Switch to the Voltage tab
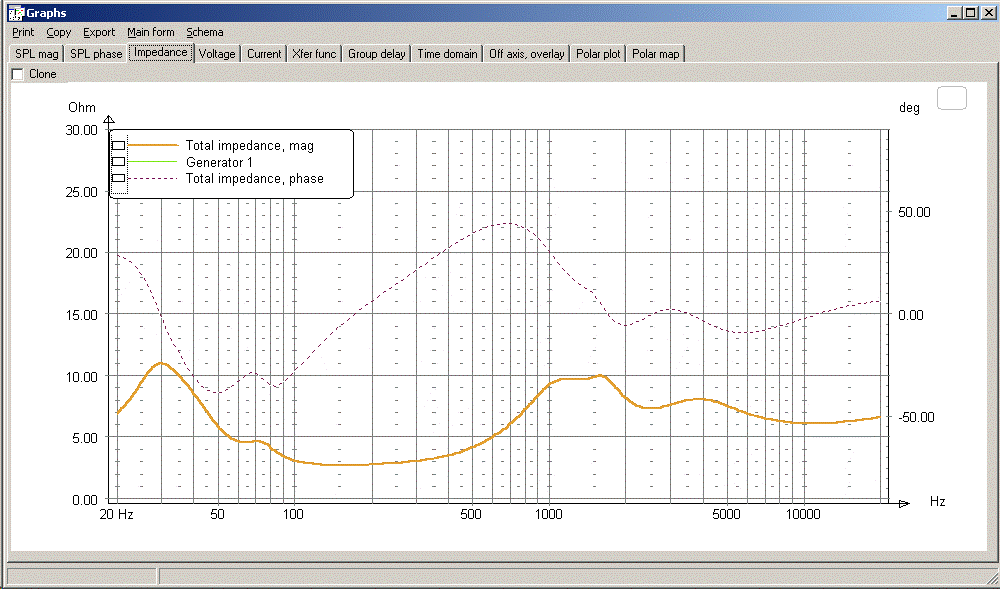 (217, 54)
